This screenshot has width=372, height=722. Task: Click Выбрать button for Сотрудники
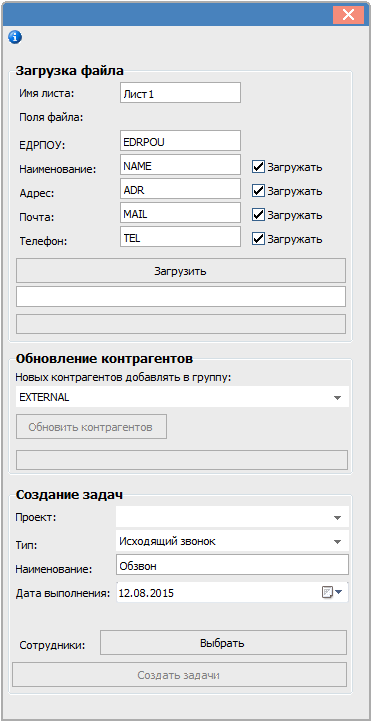[x=223, y=643]
